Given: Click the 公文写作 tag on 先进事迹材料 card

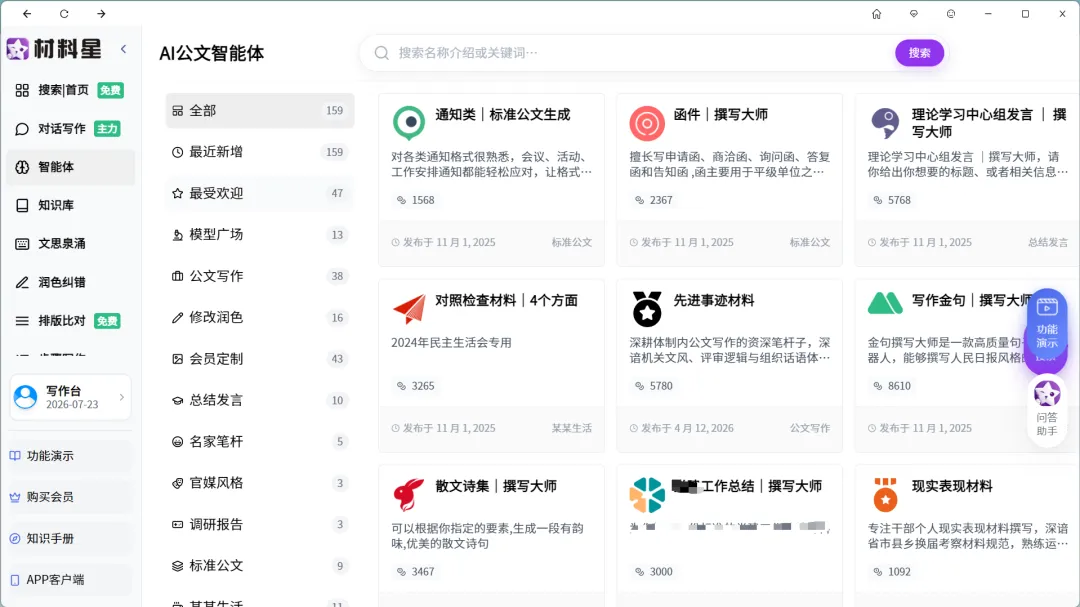Looking at the screenshot, I should click(x=809, y=429).
